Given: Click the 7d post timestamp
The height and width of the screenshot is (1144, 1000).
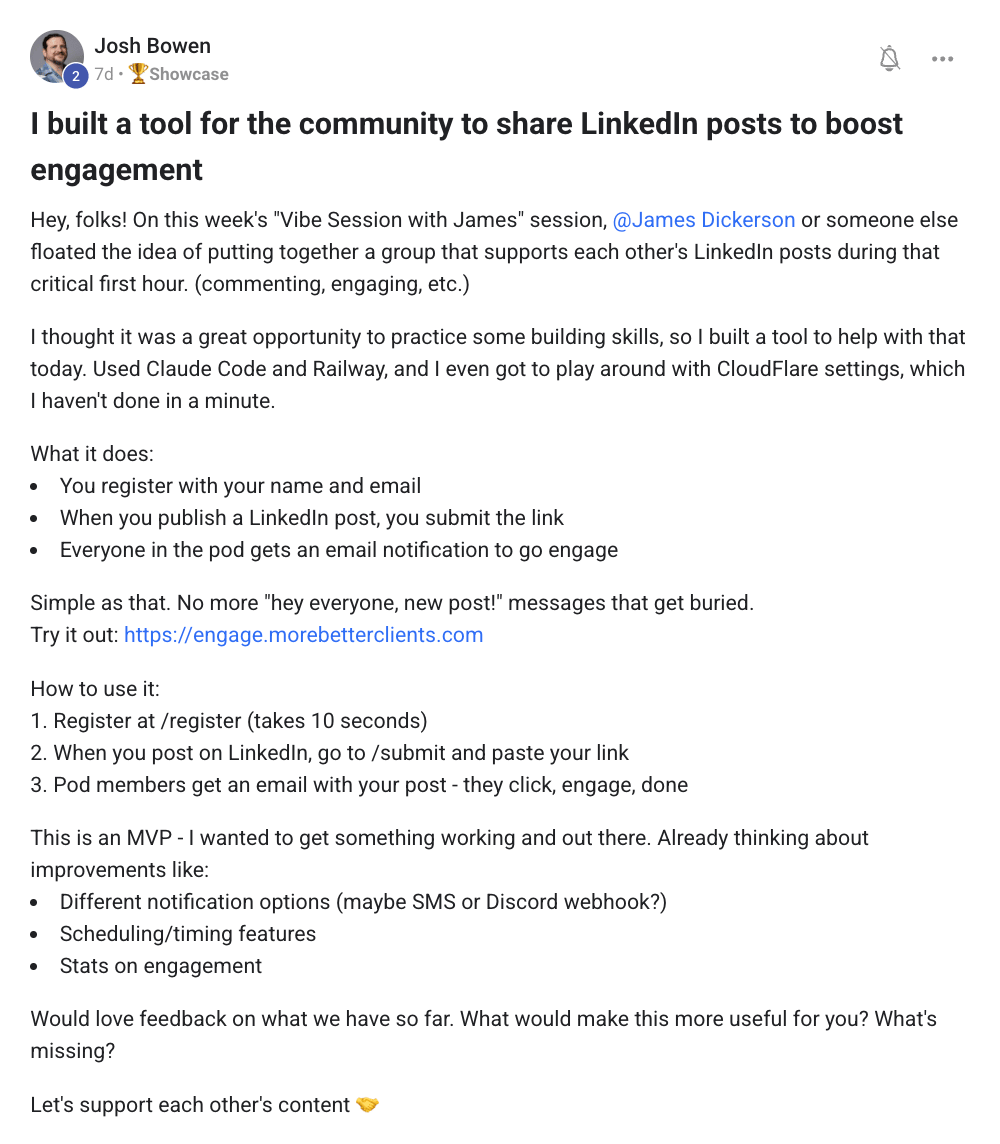Looking at the screenshot, I should coord(104,74).
